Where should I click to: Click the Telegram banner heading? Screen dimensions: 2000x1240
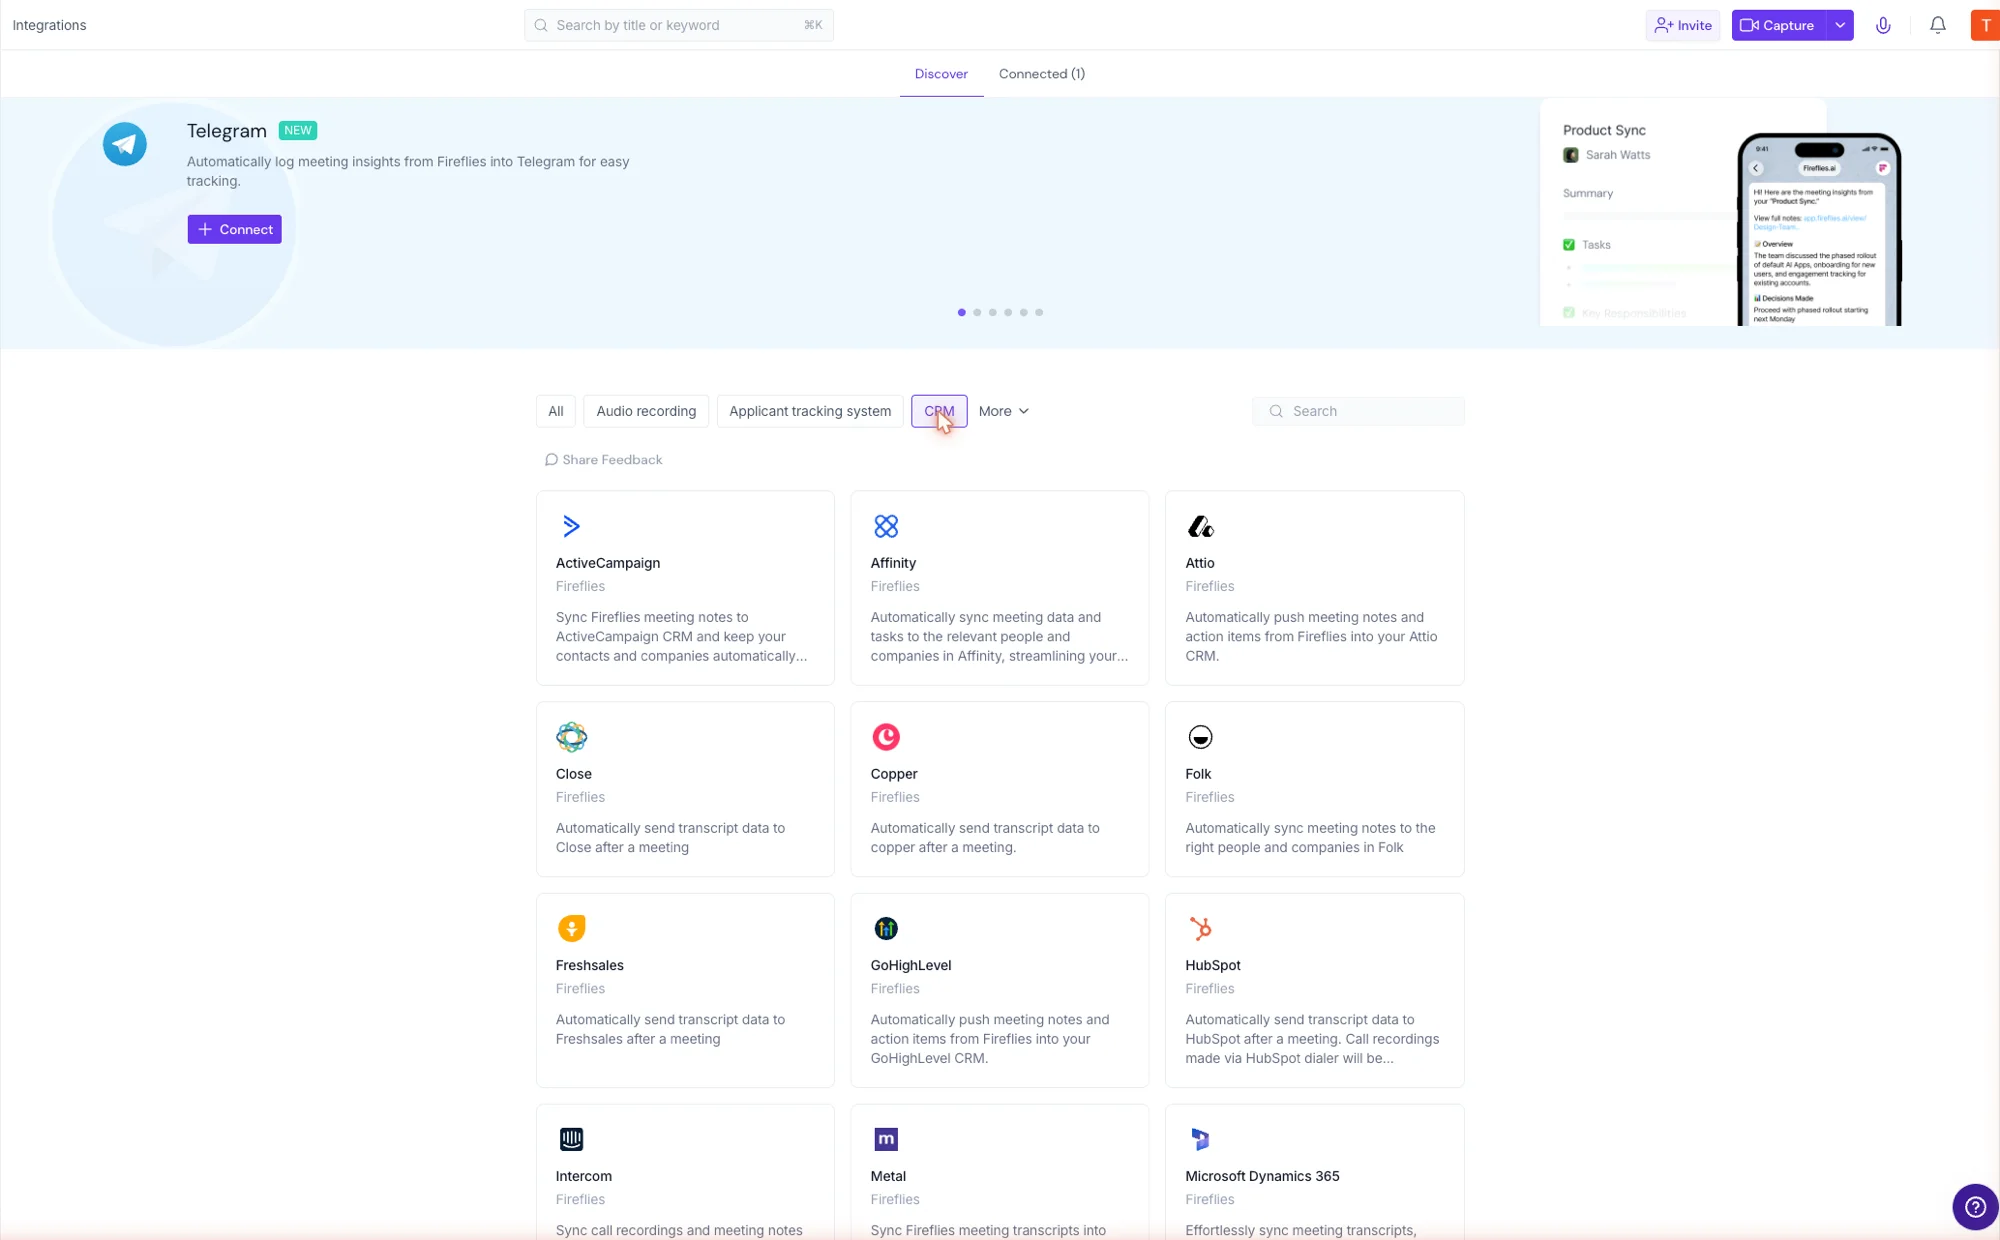(x=227, y=131)
